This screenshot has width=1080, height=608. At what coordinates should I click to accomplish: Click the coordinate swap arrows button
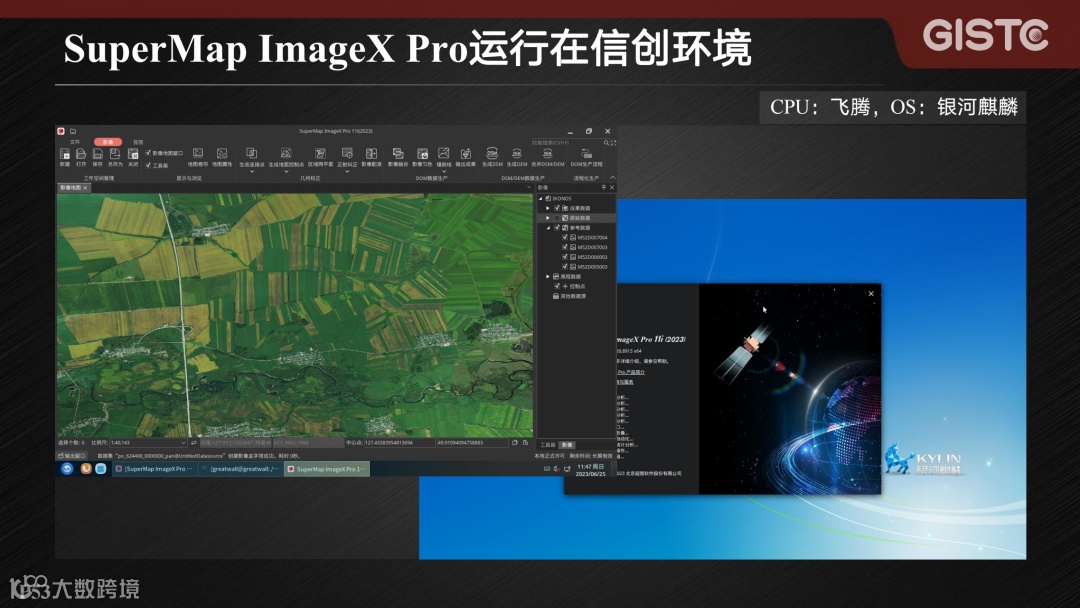[x=194, y=443]
